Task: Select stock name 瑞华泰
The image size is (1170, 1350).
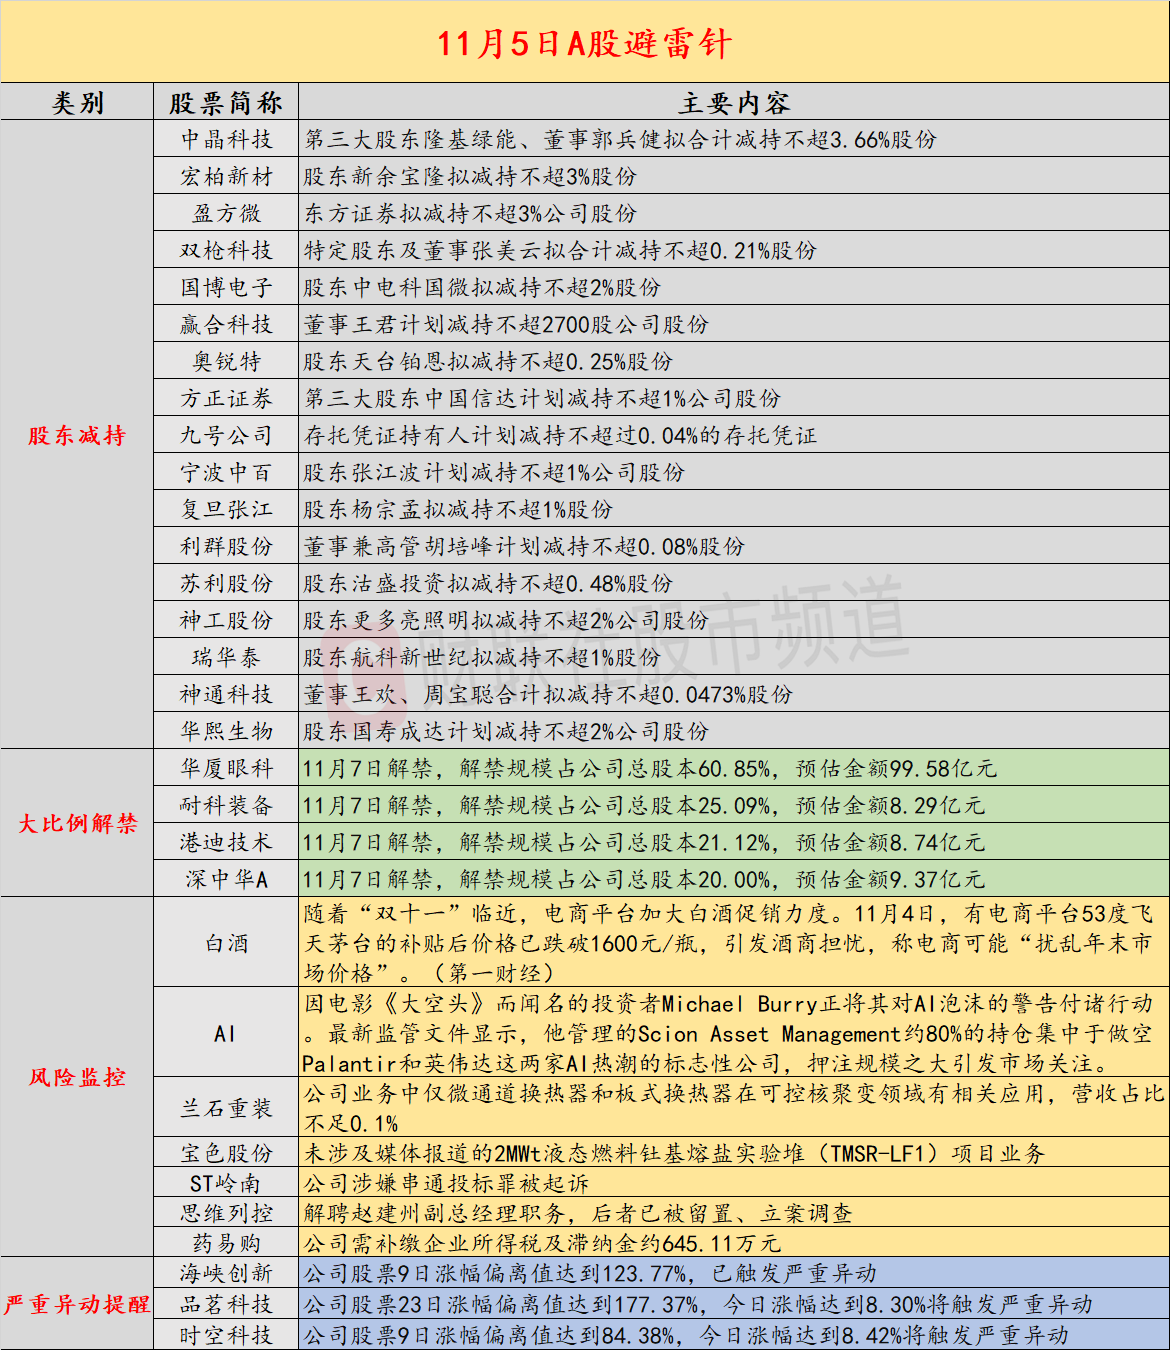Action: (x=226, y=657)
